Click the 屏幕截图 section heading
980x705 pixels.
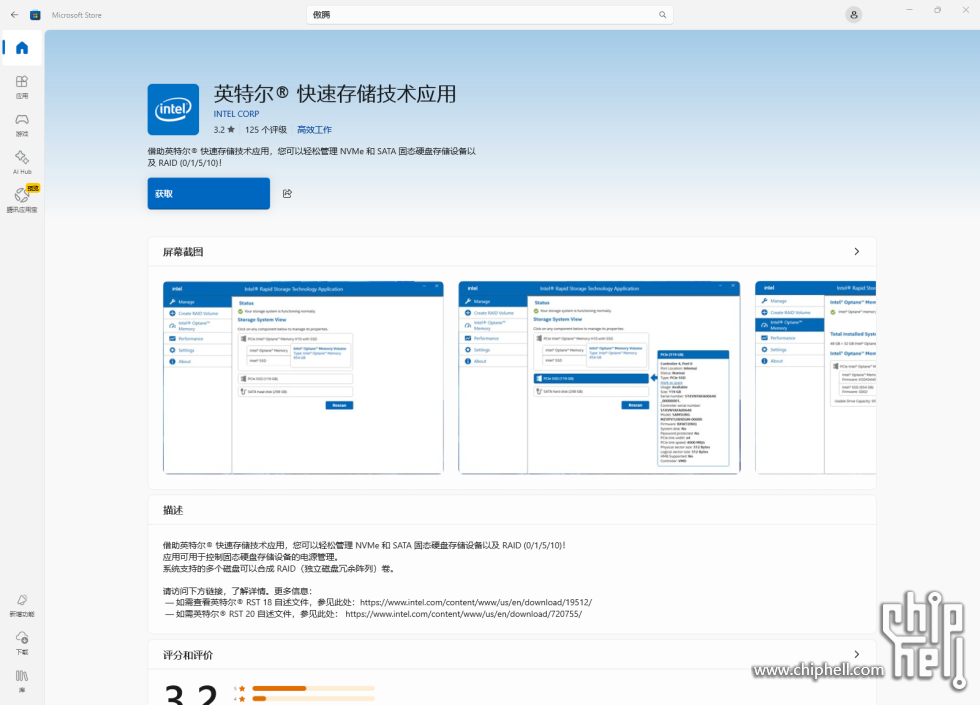coord(183,252)
